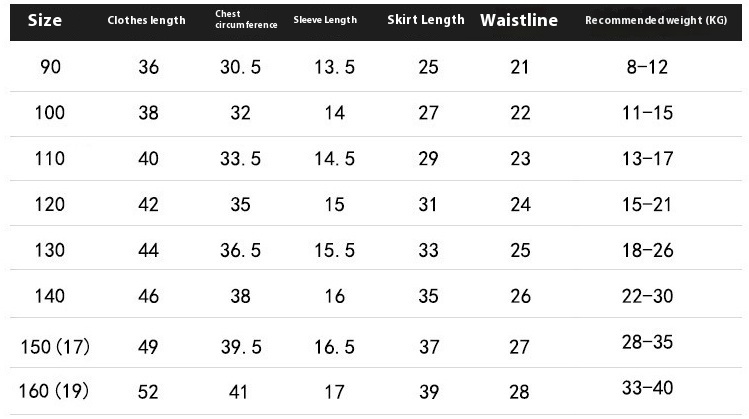The width and height of the screenshot is (749, 419).
Task: Click the size 100 row label
Action: 49,113
